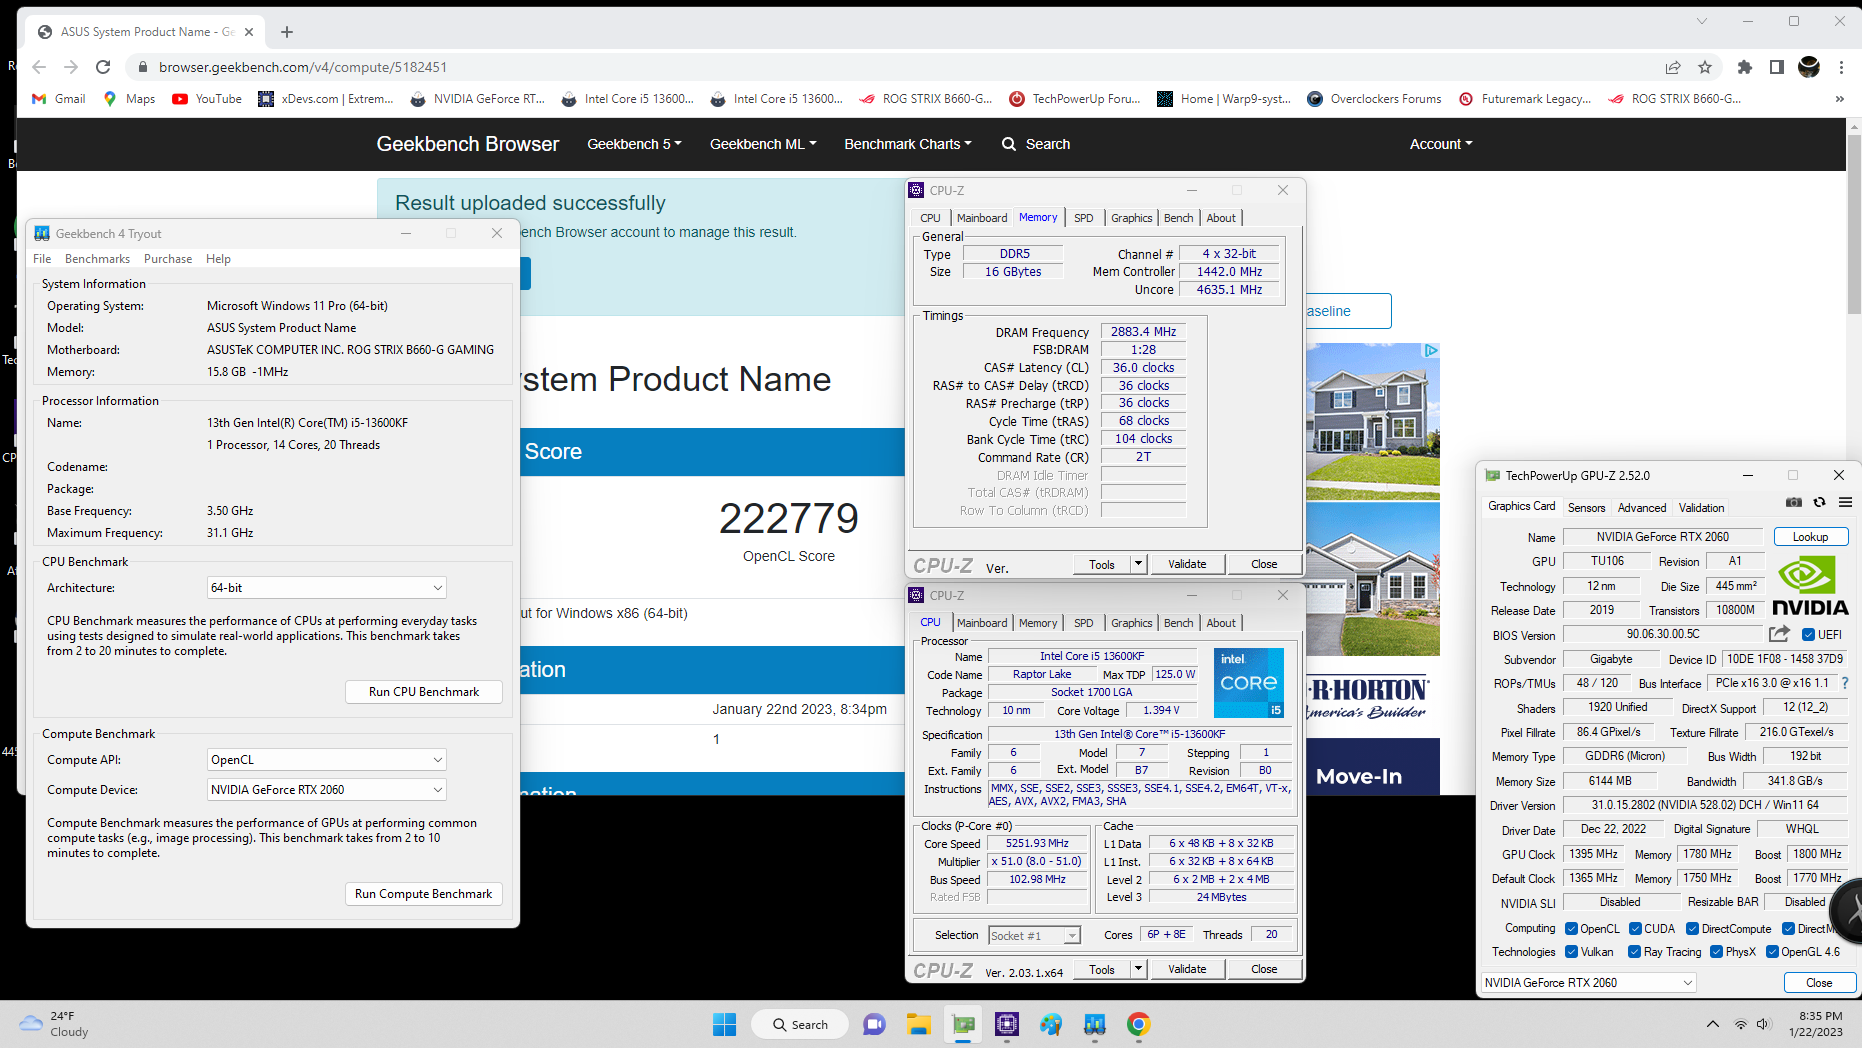The image size is (1862, 1048).
Task: Open the CPU-Z taskbar icon
Action: (x=1006, y=1024)
